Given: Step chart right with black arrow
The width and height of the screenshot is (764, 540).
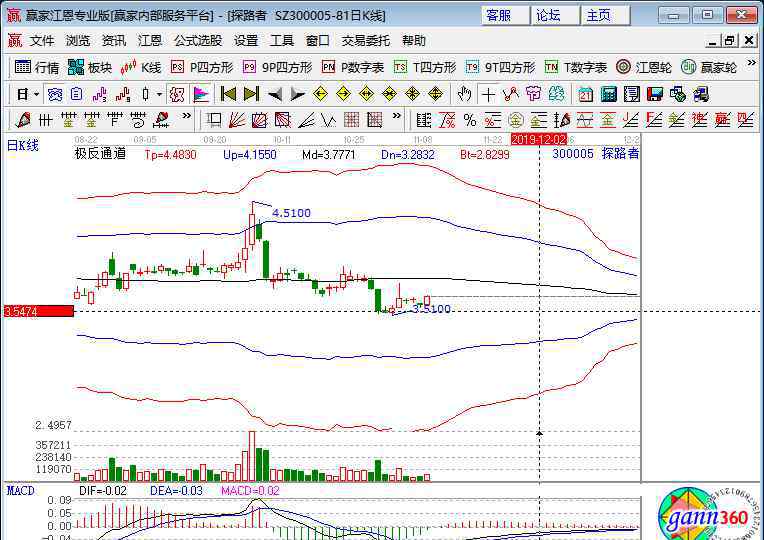Looking at the screenshot, I should 297,94.
